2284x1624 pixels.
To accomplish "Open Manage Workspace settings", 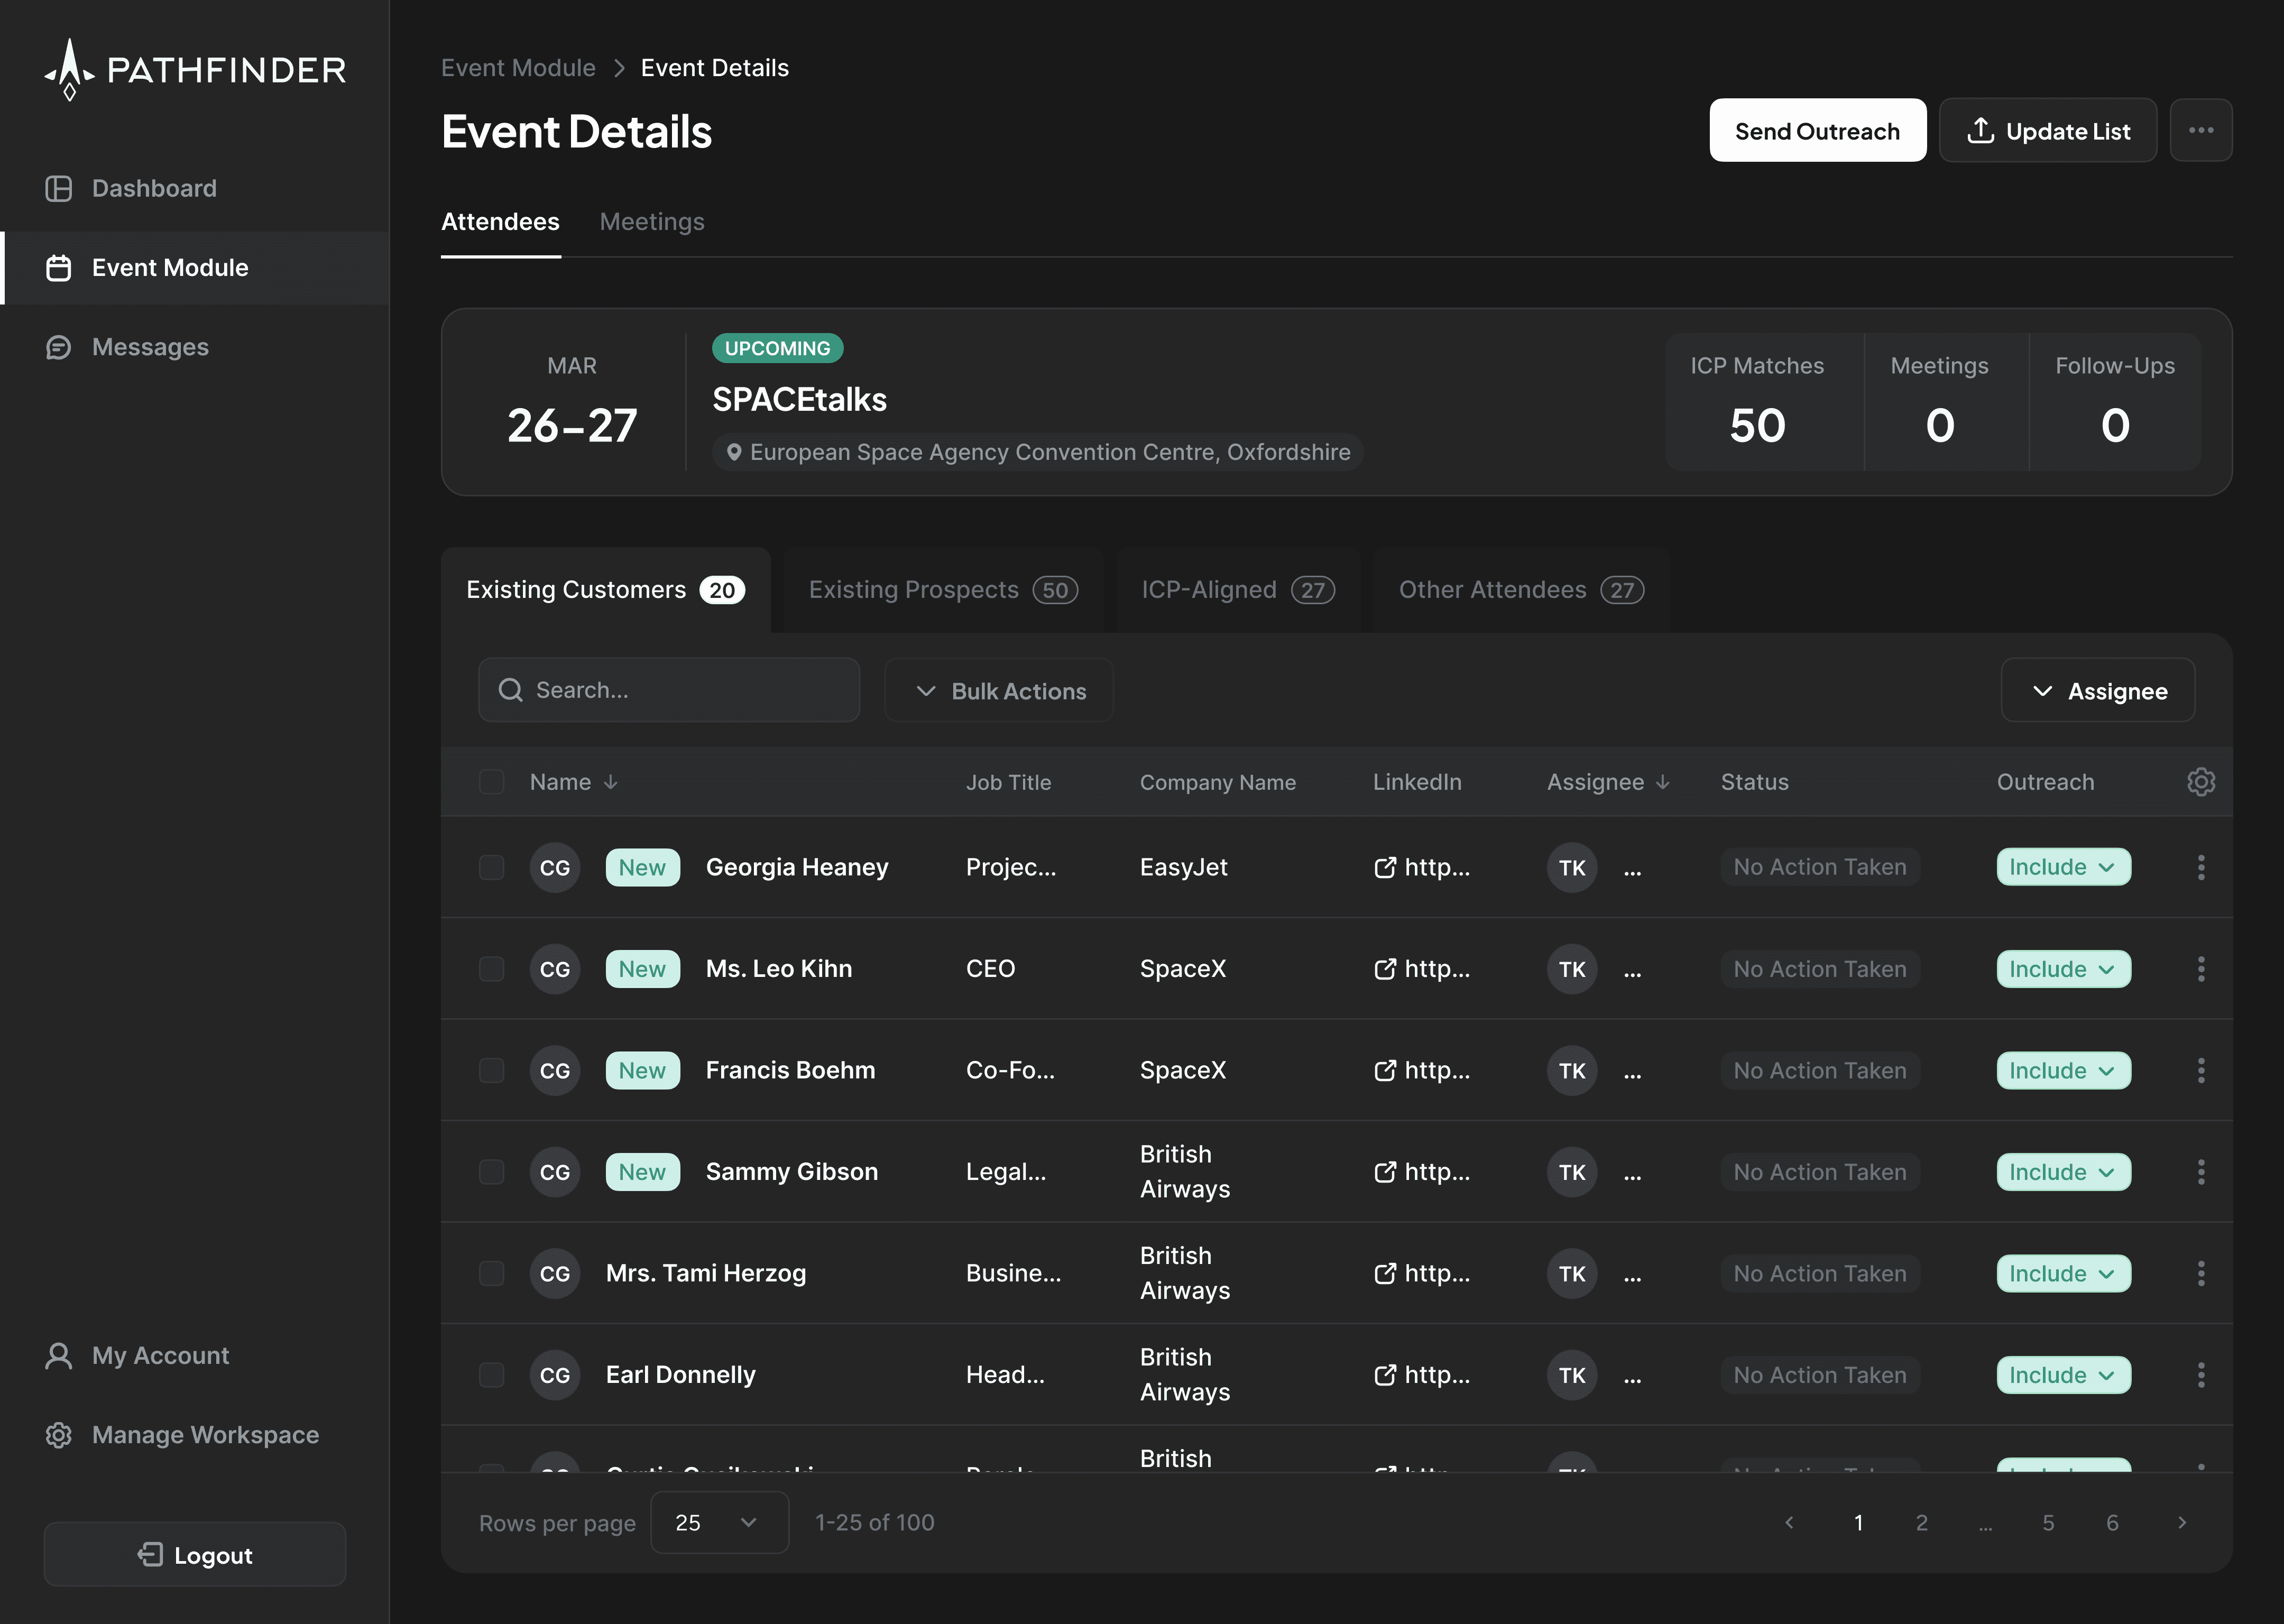I will coord(182,1434).
